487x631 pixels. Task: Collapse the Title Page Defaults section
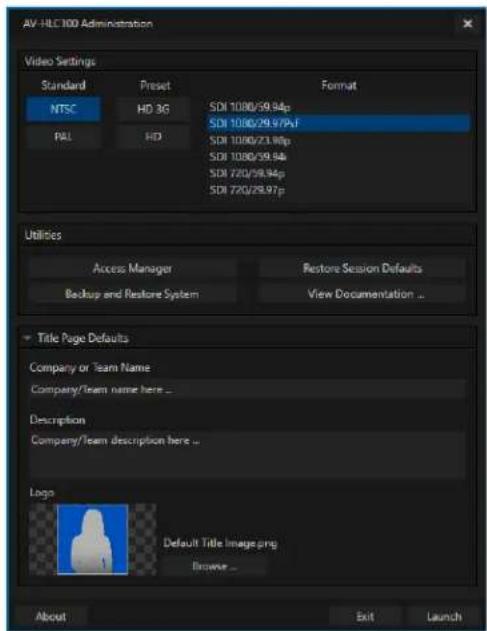pos(27,338)
